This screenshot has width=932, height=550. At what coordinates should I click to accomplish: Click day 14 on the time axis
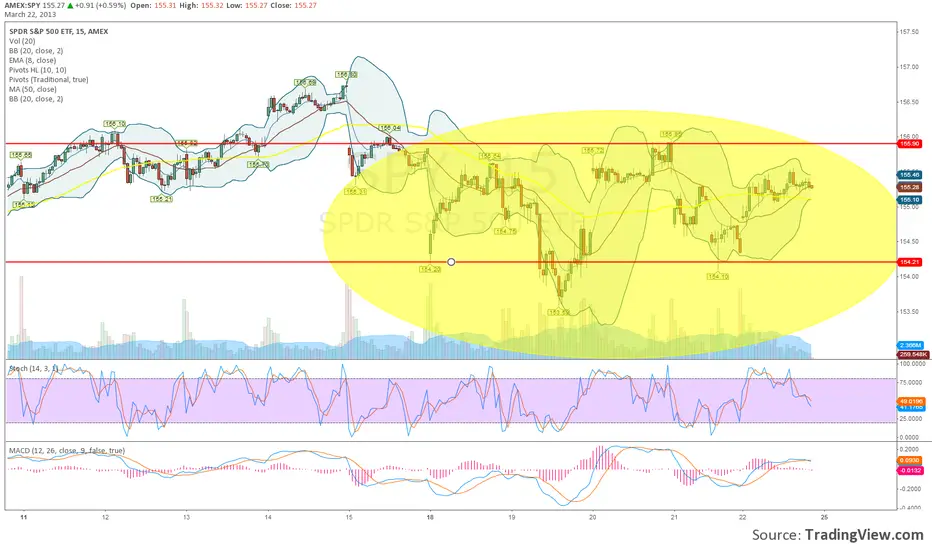(268, 517)
